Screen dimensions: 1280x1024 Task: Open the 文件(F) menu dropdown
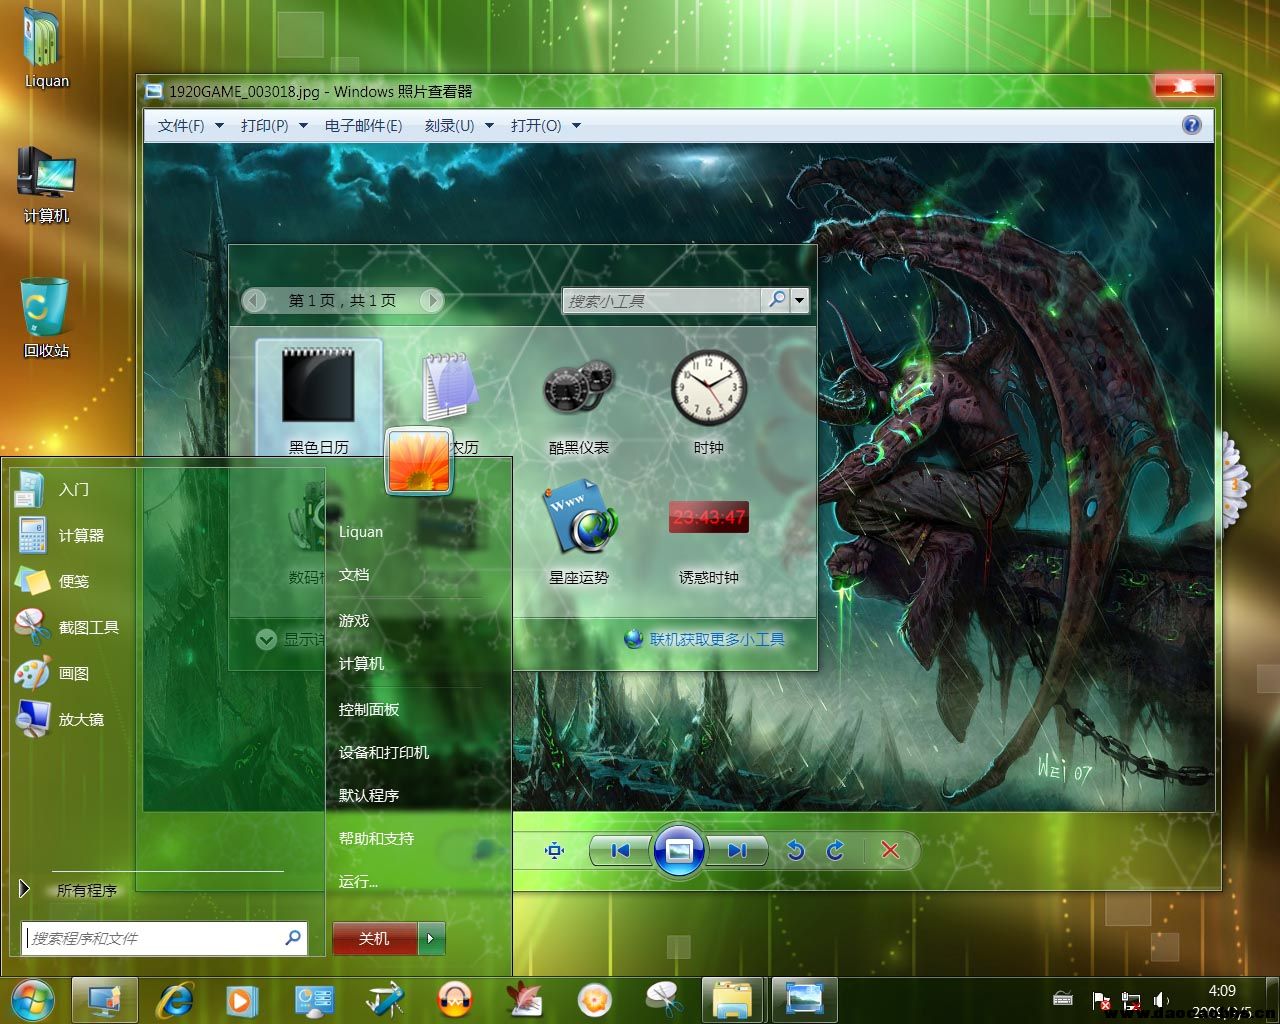pyautogui.click(x=190, y=125)
